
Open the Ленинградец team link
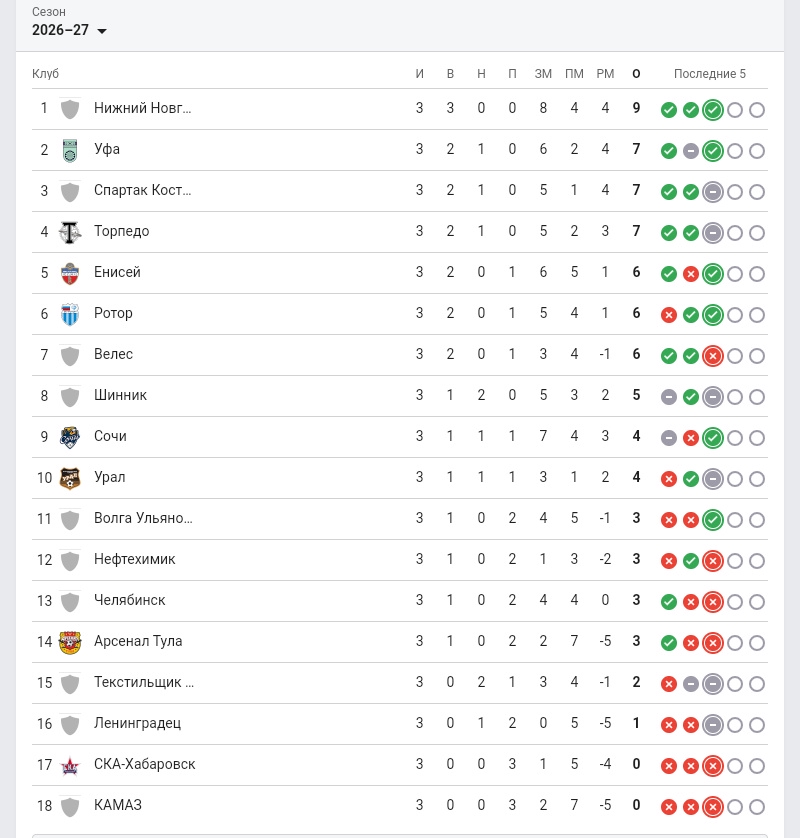pos(137,723)
